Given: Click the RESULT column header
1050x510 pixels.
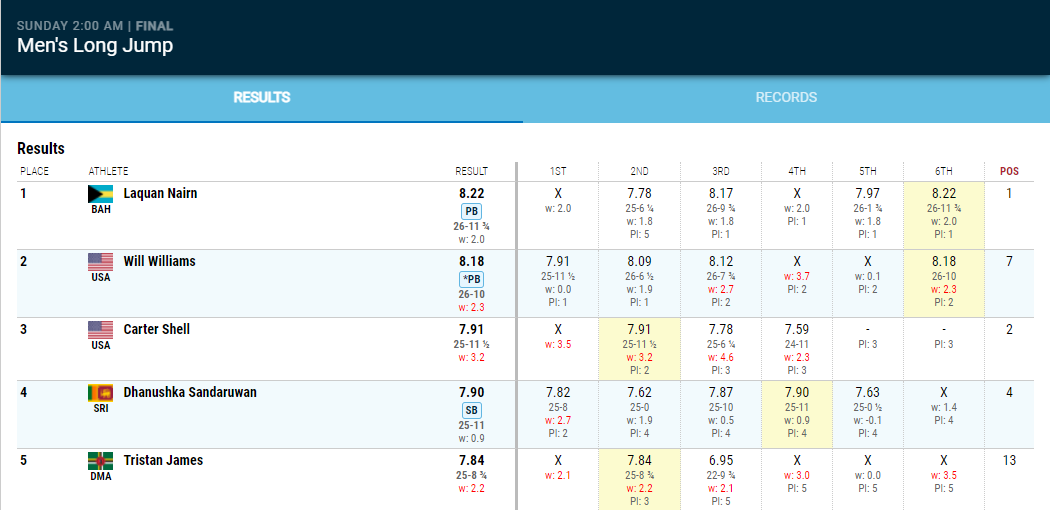Looking at the screenshot, I should pyautogui.click(x=471, y=171).
